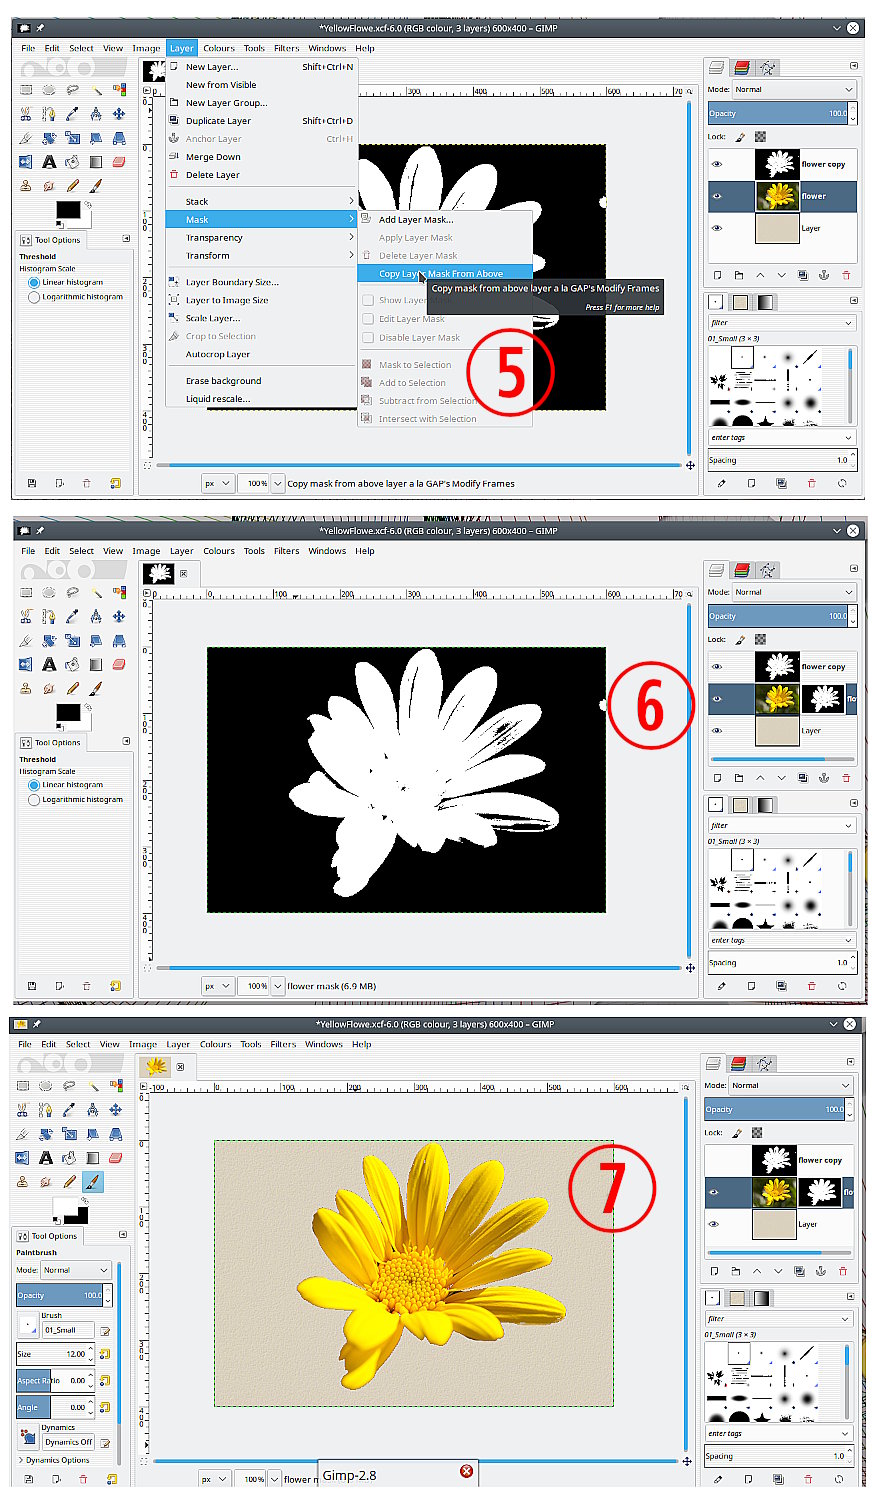The width and height of the screenshot is (891, 1500).
Task: Select Logarithmic histogram in the Layer-menu window
Action: (x=76, y=297)
